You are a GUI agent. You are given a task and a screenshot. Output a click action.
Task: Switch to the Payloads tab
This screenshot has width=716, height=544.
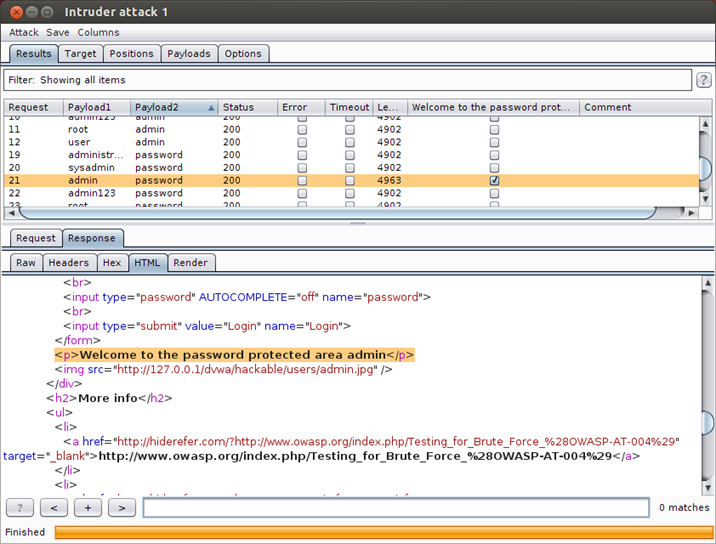(189, 54)
